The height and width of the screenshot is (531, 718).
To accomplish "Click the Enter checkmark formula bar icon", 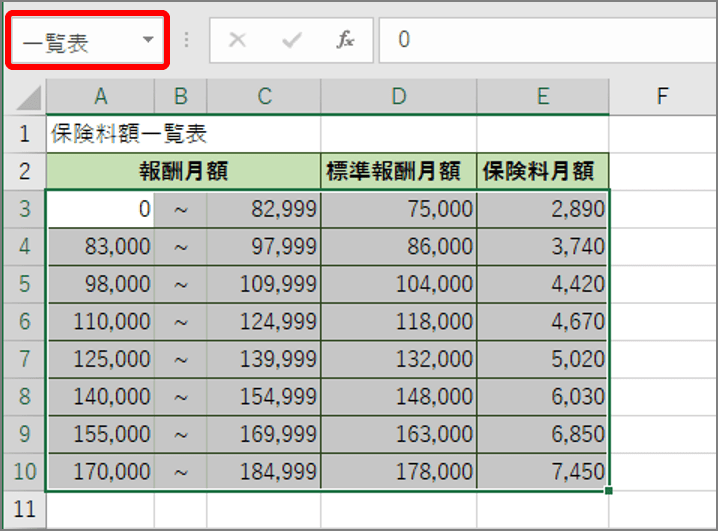I will [x=292, y=40].
